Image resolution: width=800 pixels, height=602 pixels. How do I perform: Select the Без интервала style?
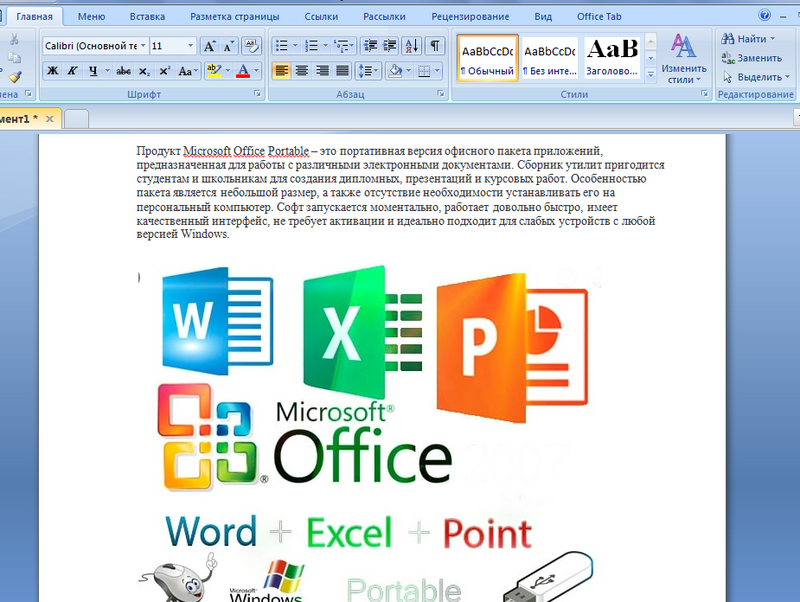coord(550,58)
